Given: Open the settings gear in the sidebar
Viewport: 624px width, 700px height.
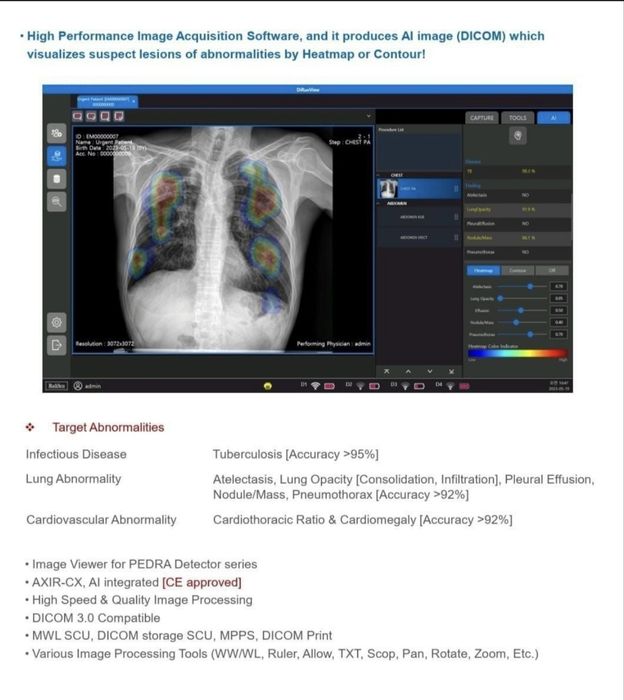Looking at the screenshot, I should point(57,322).
